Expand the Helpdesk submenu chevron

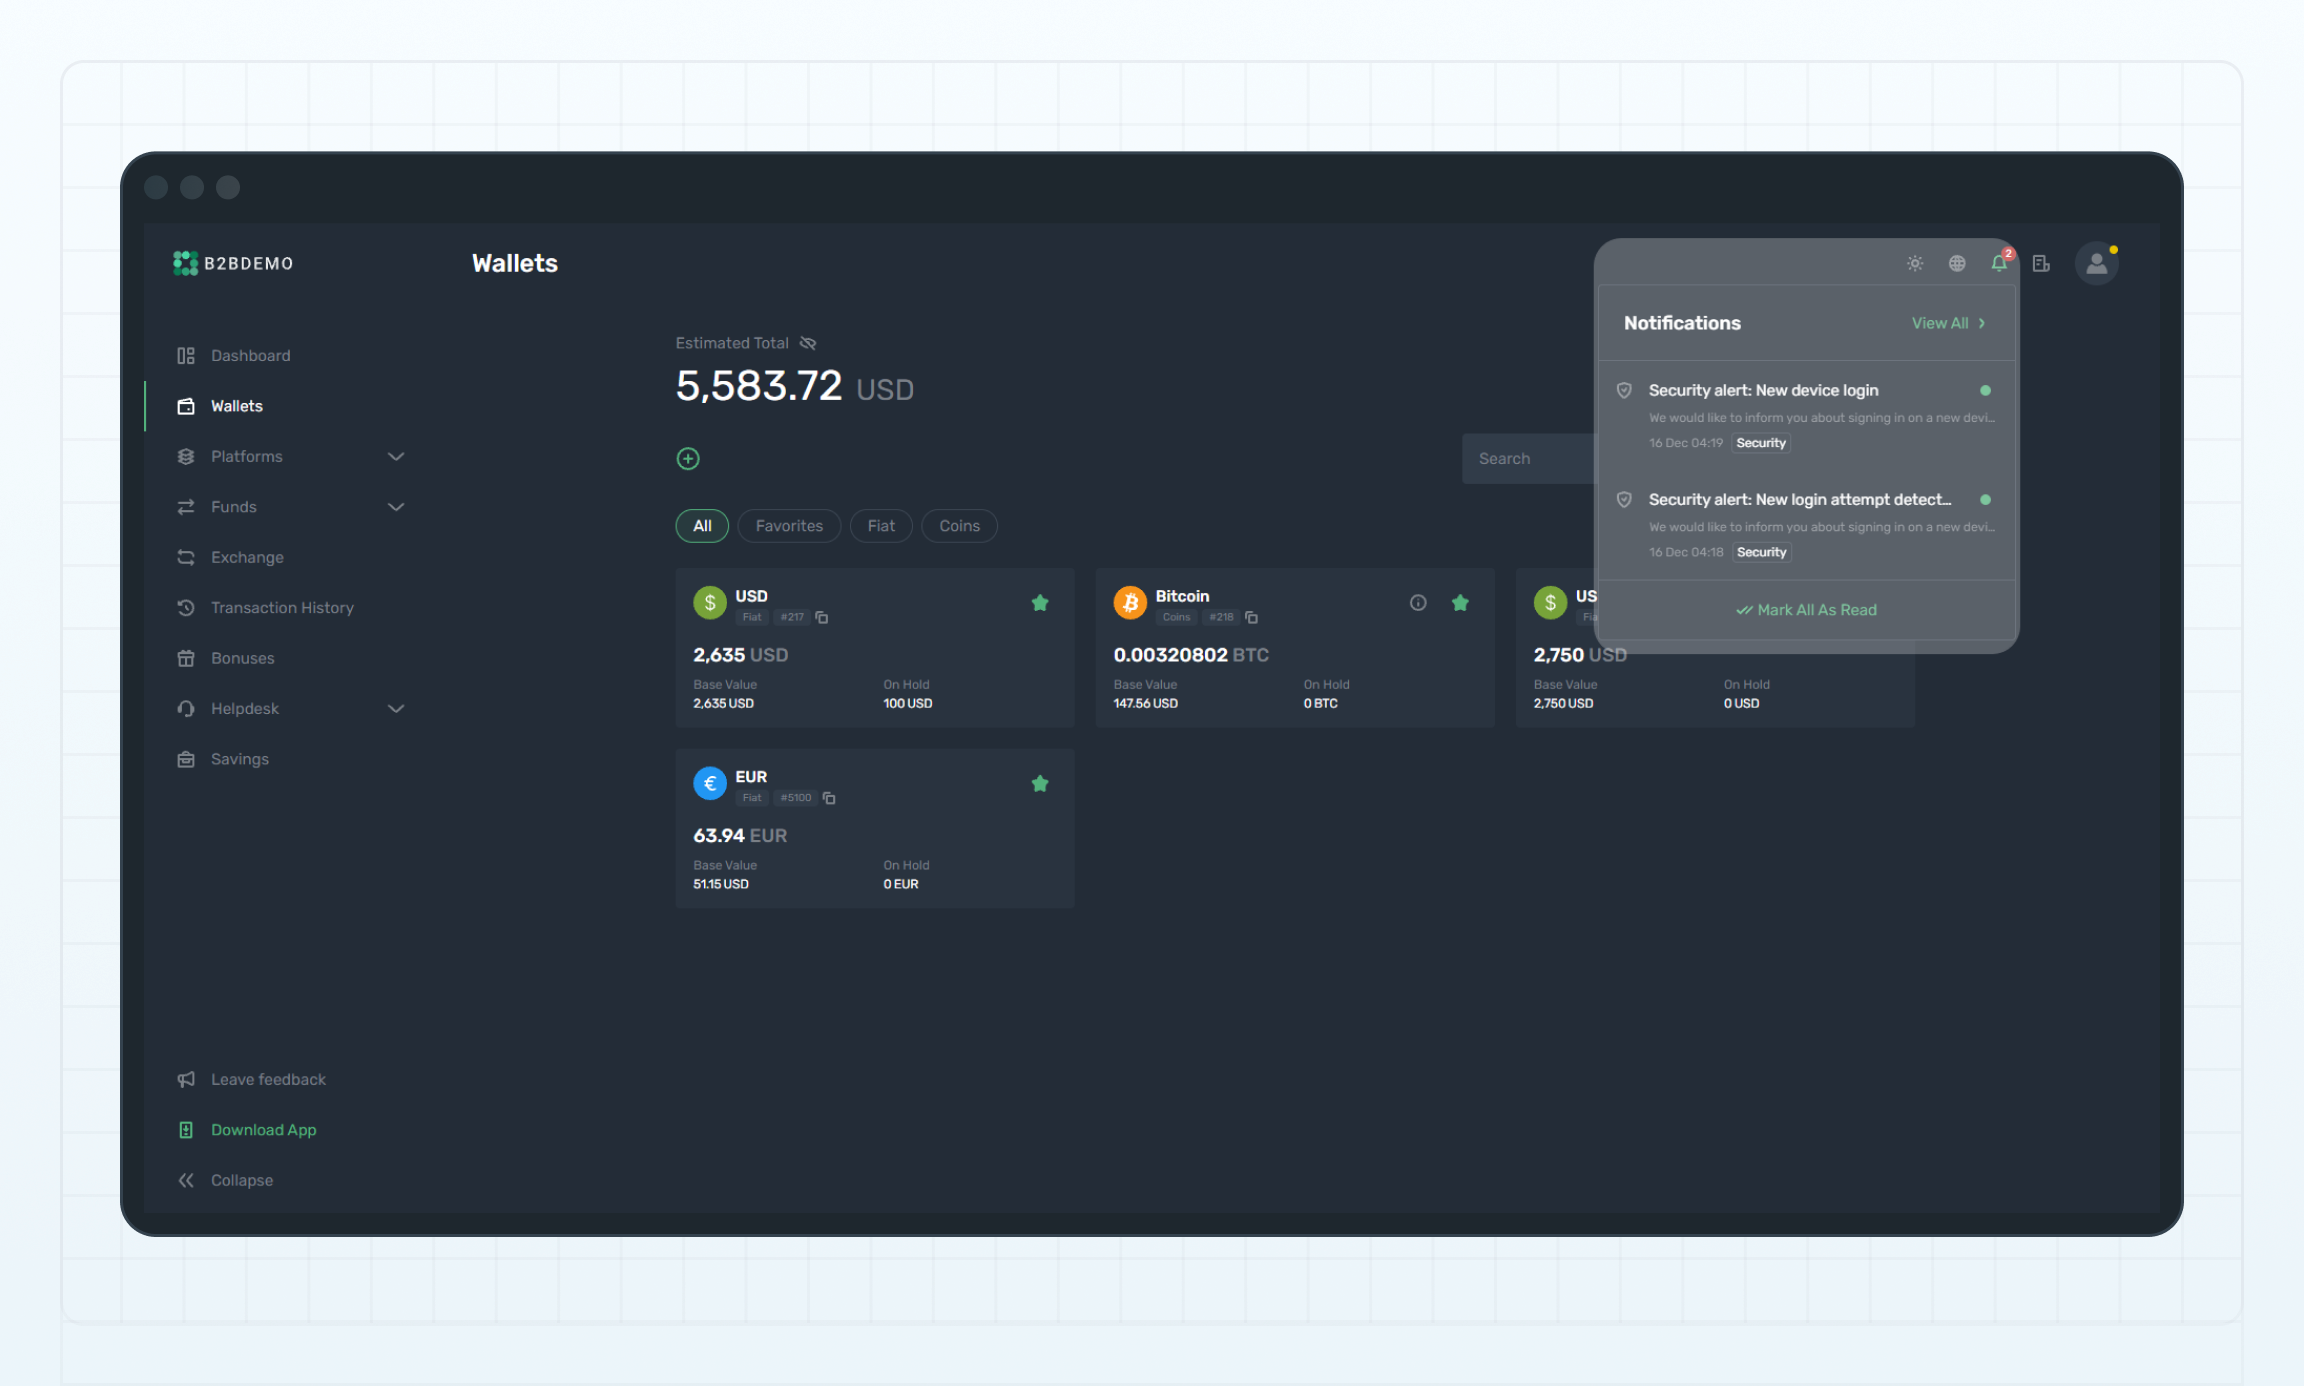396,709
